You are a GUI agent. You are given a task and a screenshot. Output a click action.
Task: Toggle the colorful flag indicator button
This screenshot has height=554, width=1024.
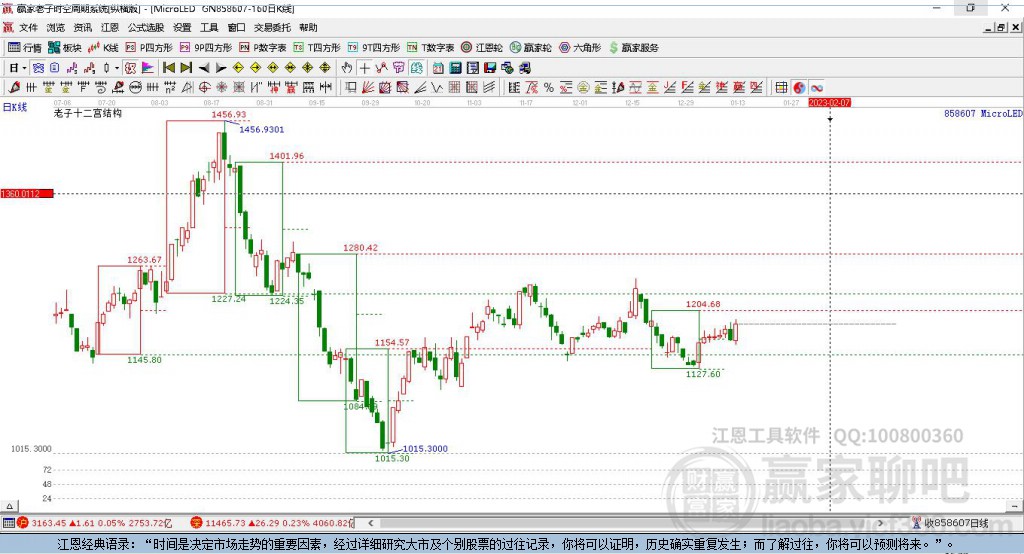(x=148, y=68)
